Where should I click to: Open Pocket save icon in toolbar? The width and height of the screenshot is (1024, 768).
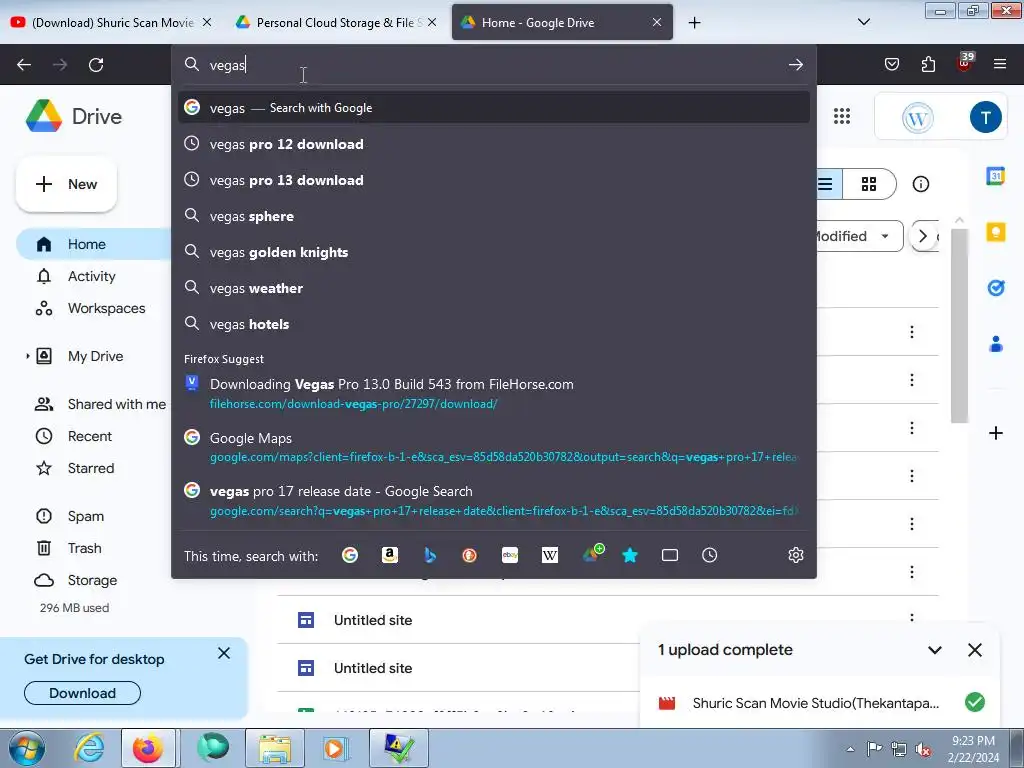[x=892, y=64]
